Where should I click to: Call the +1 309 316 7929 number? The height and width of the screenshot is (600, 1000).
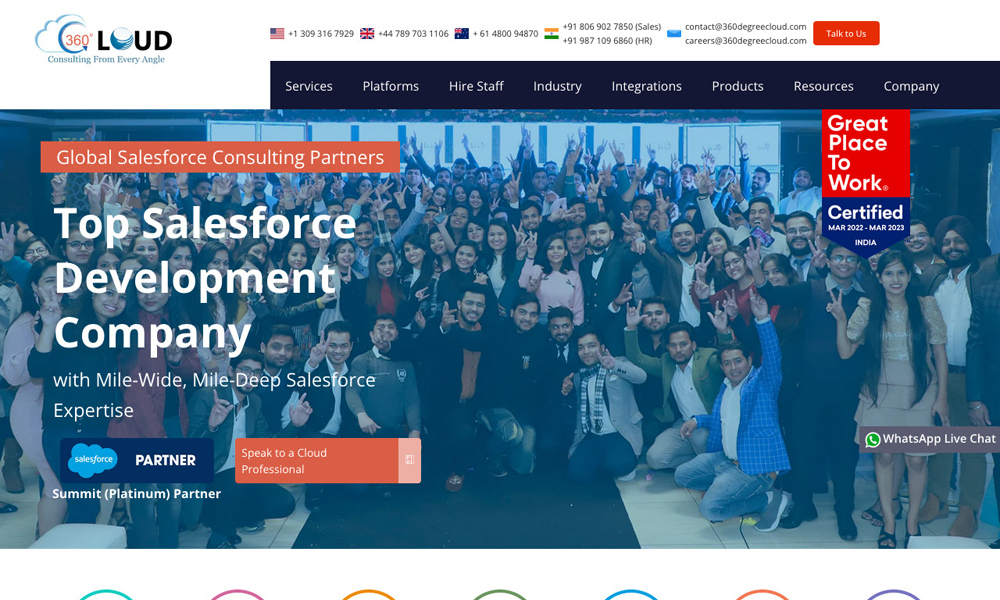[320, 34]
